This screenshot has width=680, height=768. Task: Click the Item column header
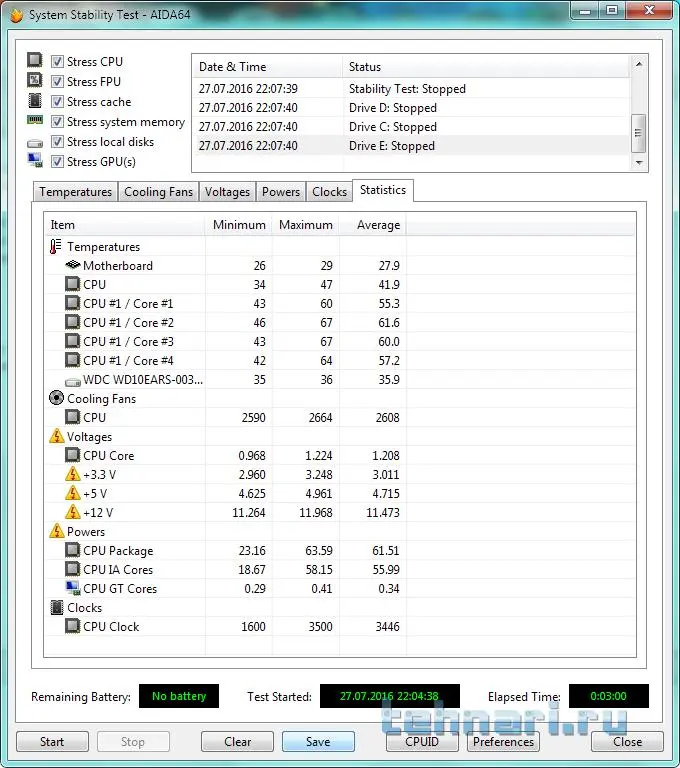tap(124, 225)
